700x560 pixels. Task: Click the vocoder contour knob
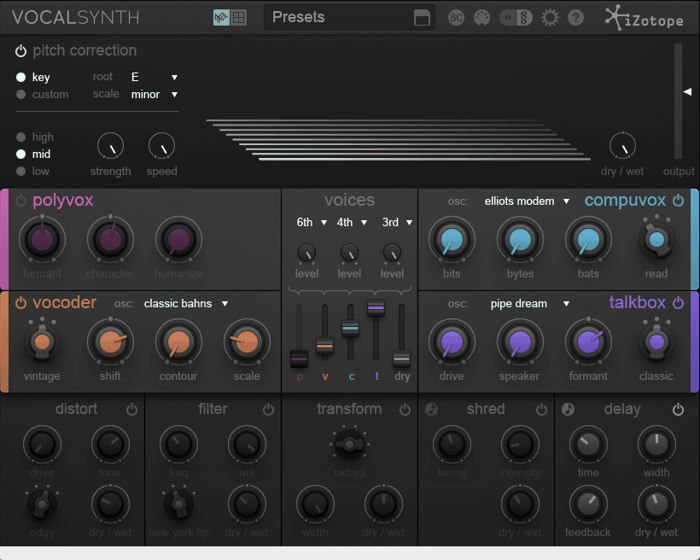[179, 342]
